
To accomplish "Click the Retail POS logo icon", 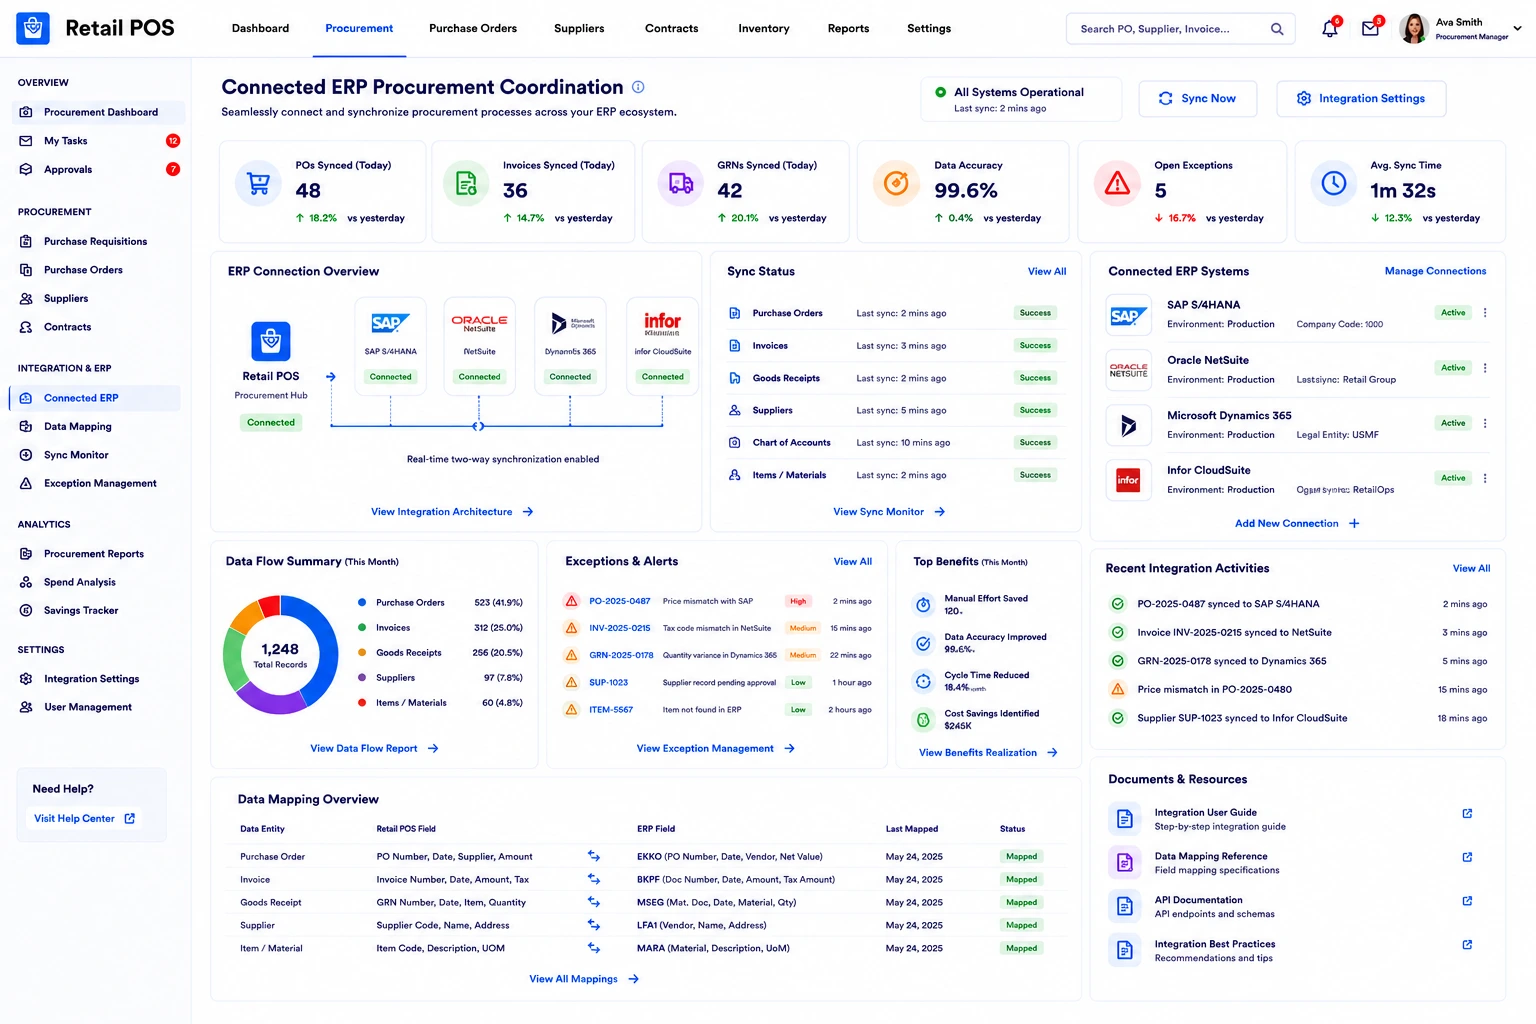I will coord(33,28).
